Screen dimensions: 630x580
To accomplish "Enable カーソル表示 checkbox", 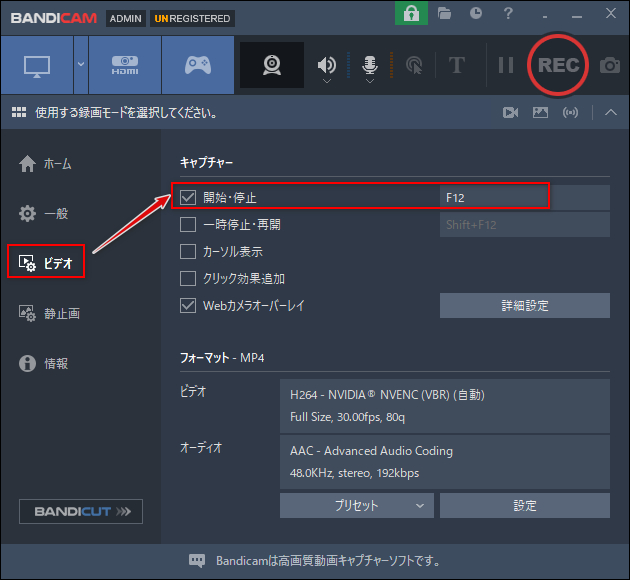I will click(x=188, y=251).
